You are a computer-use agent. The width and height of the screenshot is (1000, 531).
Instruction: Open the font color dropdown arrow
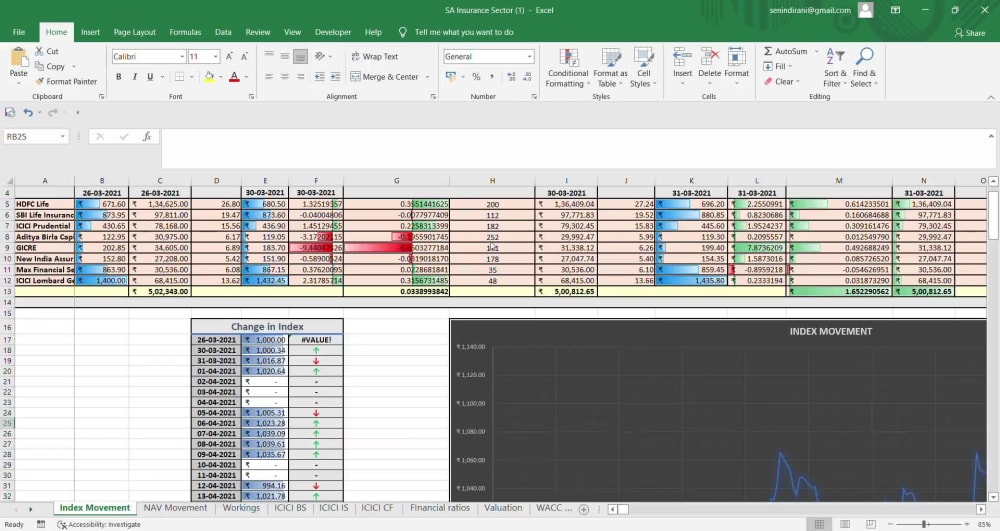click(246, 77)
